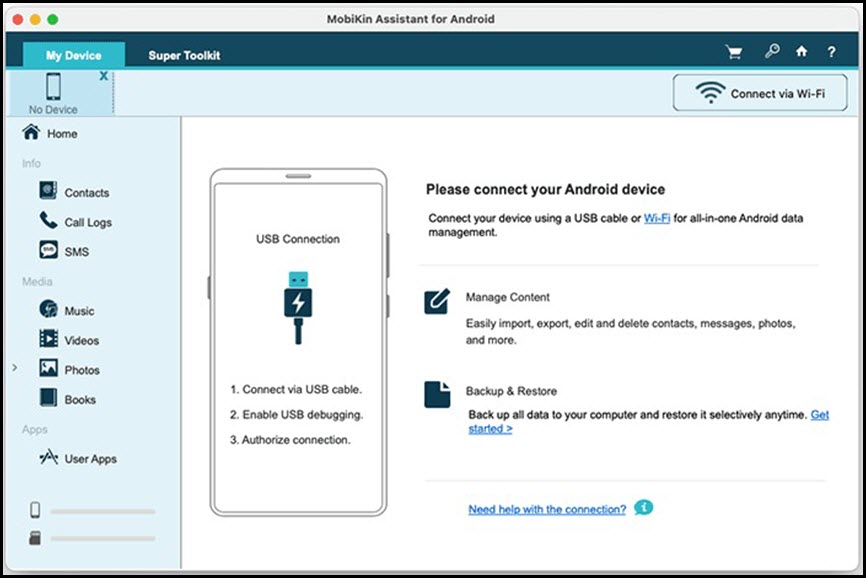Viewport: 866px width, 578px height.
Task: Click the Videos film icon
Action: point(48,338)
